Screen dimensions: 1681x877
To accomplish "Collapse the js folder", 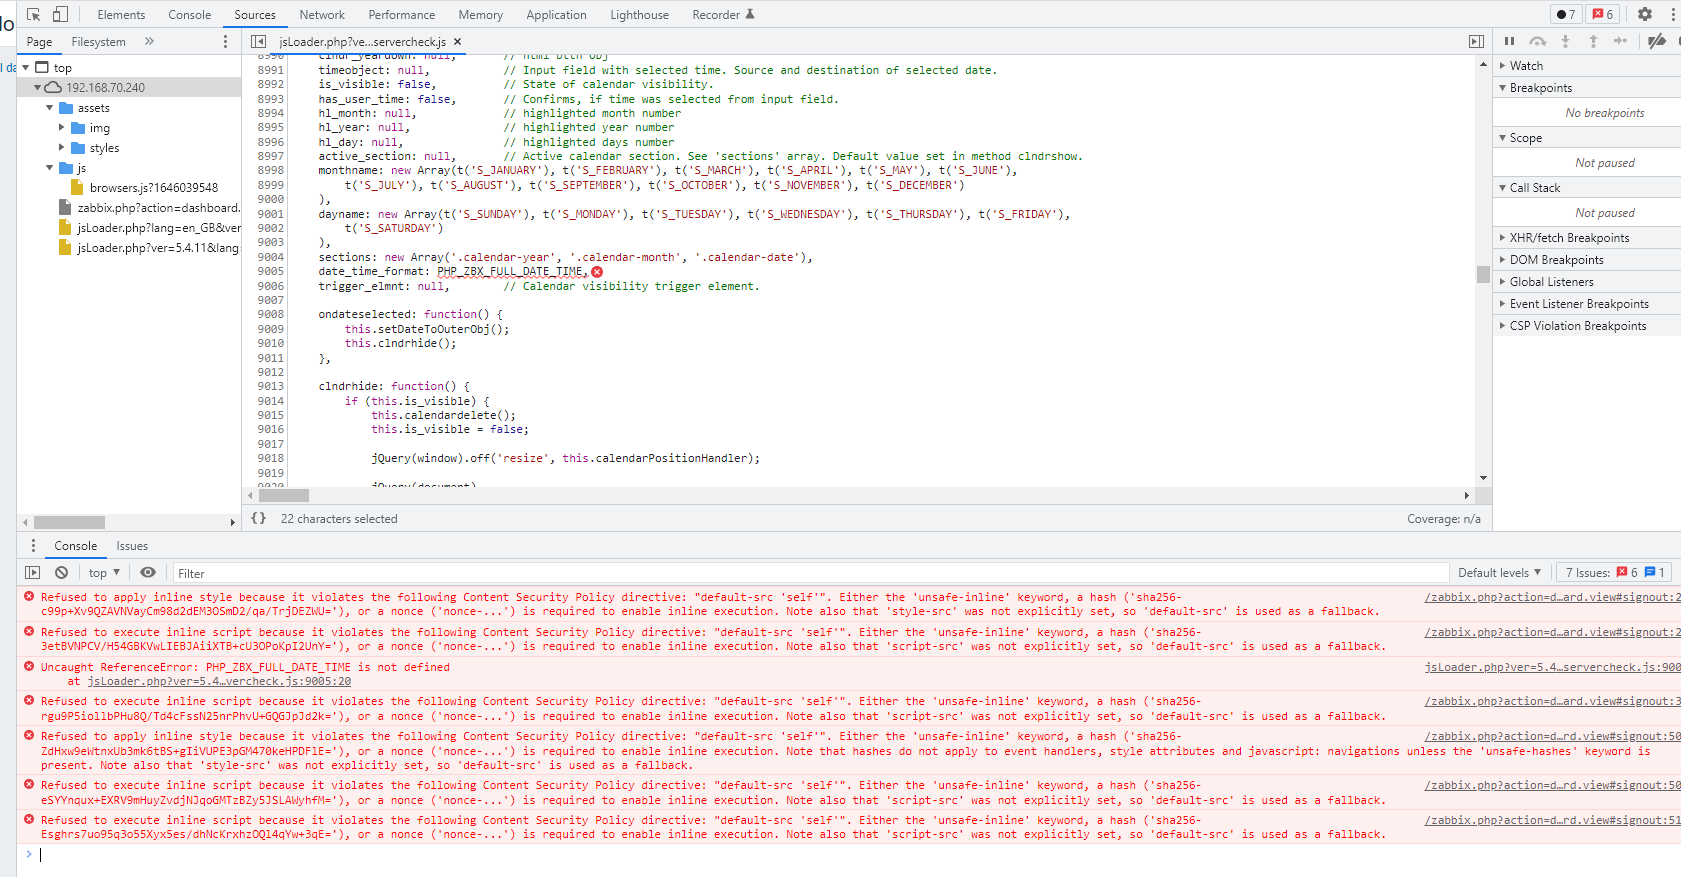I will point(50,167).
